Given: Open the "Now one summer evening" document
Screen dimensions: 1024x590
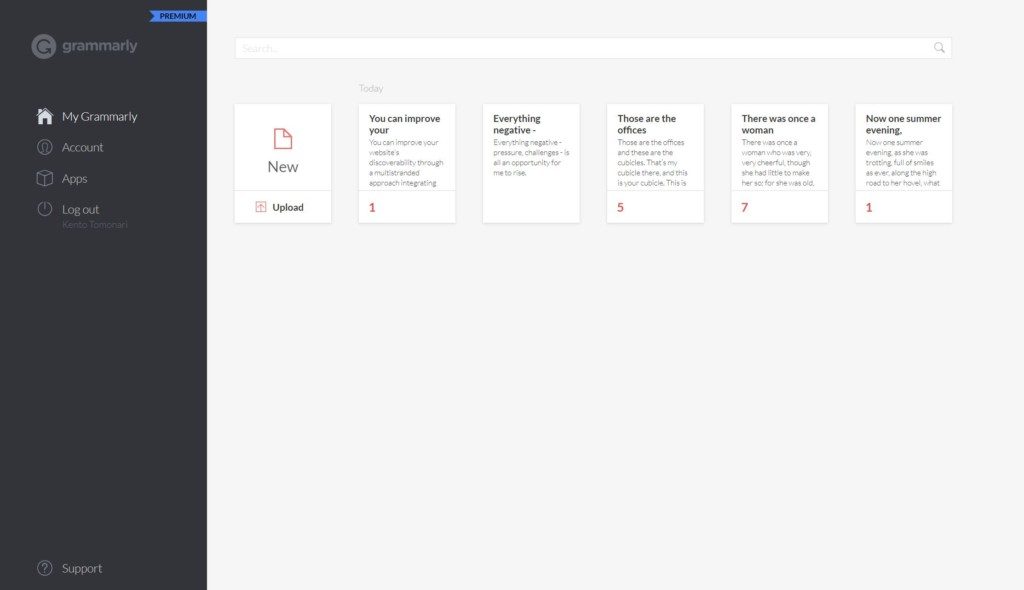Looking at the screenshot, I should point(903,150).
